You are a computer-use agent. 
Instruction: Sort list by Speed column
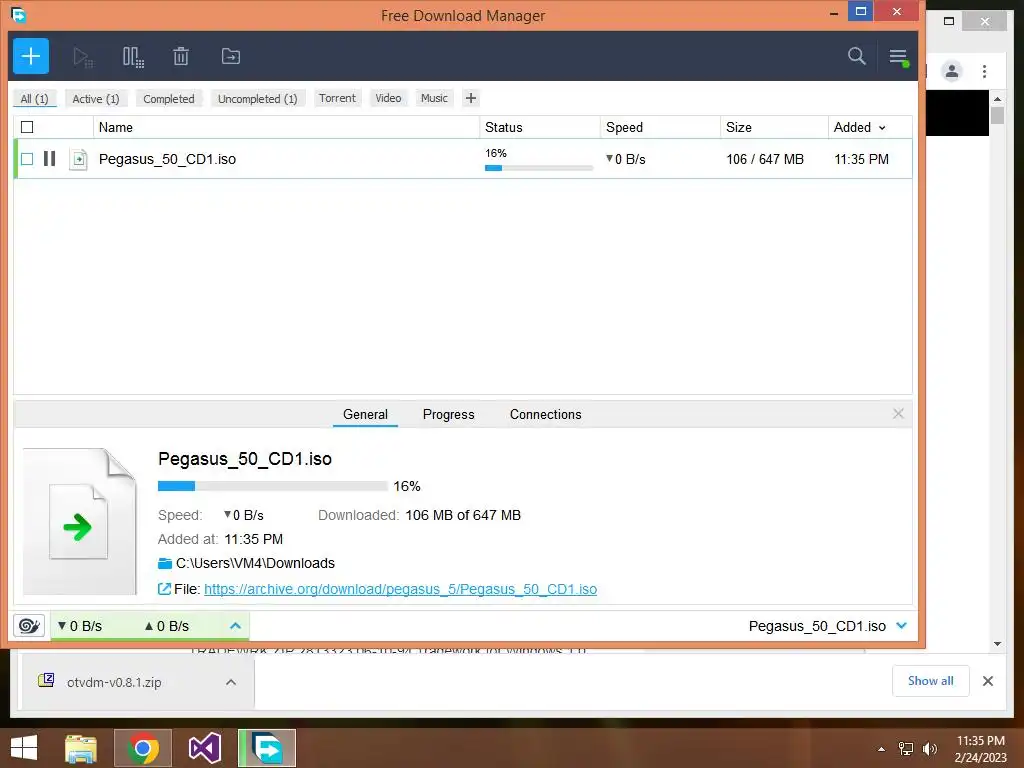(x=660, y=127)
